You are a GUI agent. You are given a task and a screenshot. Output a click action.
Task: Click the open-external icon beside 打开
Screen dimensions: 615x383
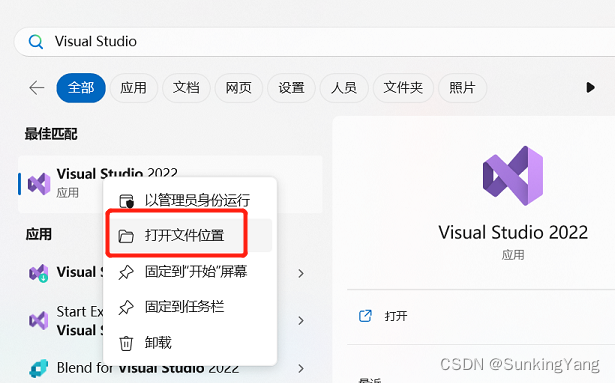365,316
